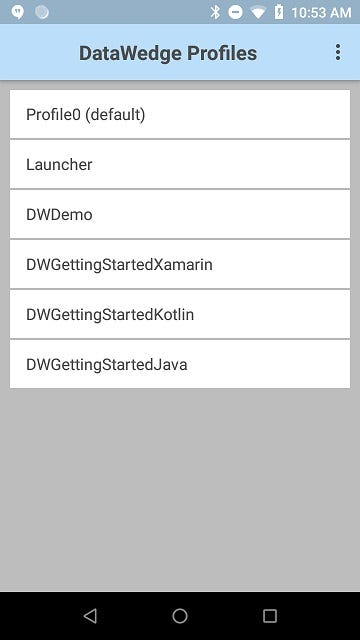360x640 pixels.
Task: Open the Launcher profile
Action: [180, 164]
